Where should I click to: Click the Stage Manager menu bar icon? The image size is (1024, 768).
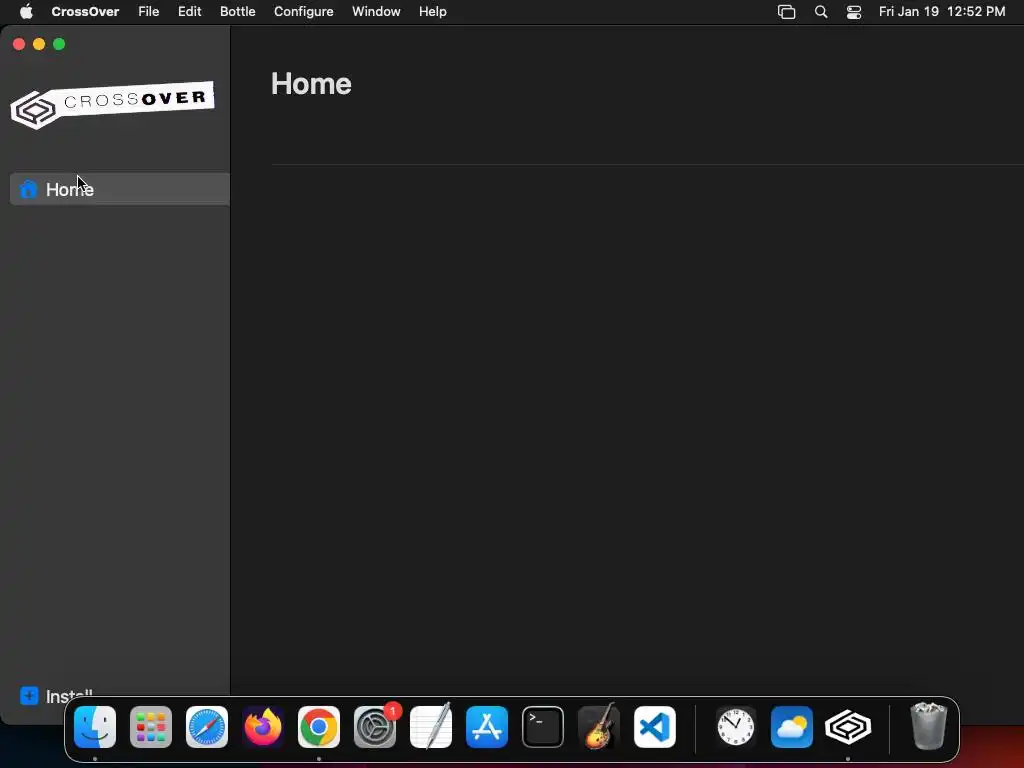coord(786,12)
